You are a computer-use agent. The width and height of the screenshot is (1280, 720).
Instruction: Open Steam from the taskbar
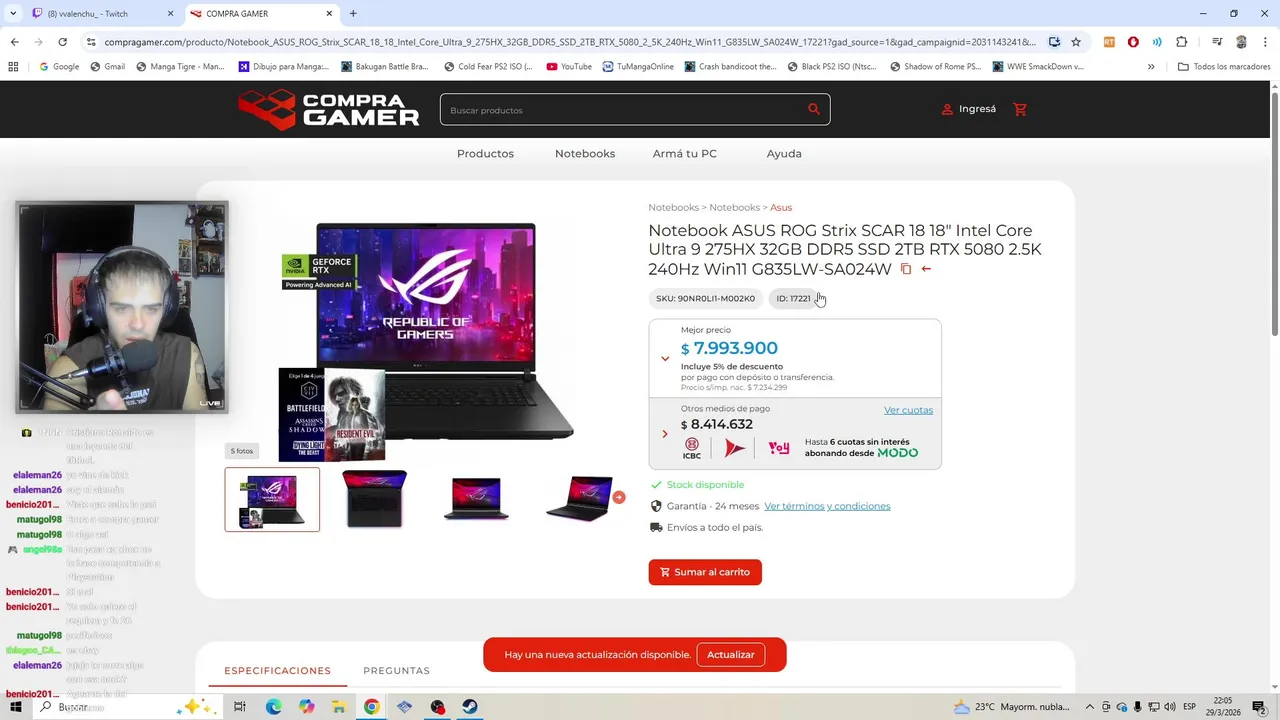click(470, 707)
